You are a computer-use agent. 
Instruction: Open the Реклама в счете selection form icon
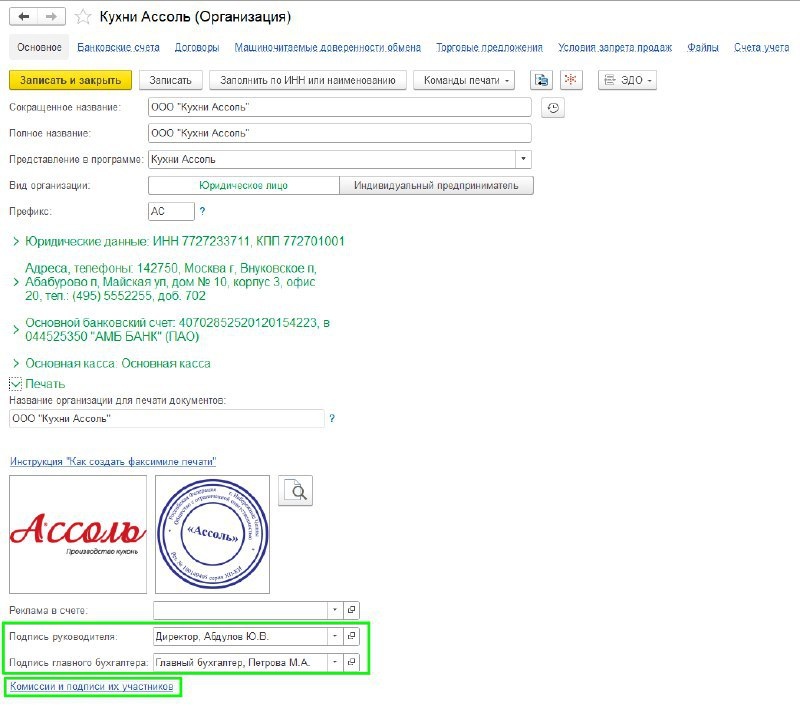click(x=352, y=610)
